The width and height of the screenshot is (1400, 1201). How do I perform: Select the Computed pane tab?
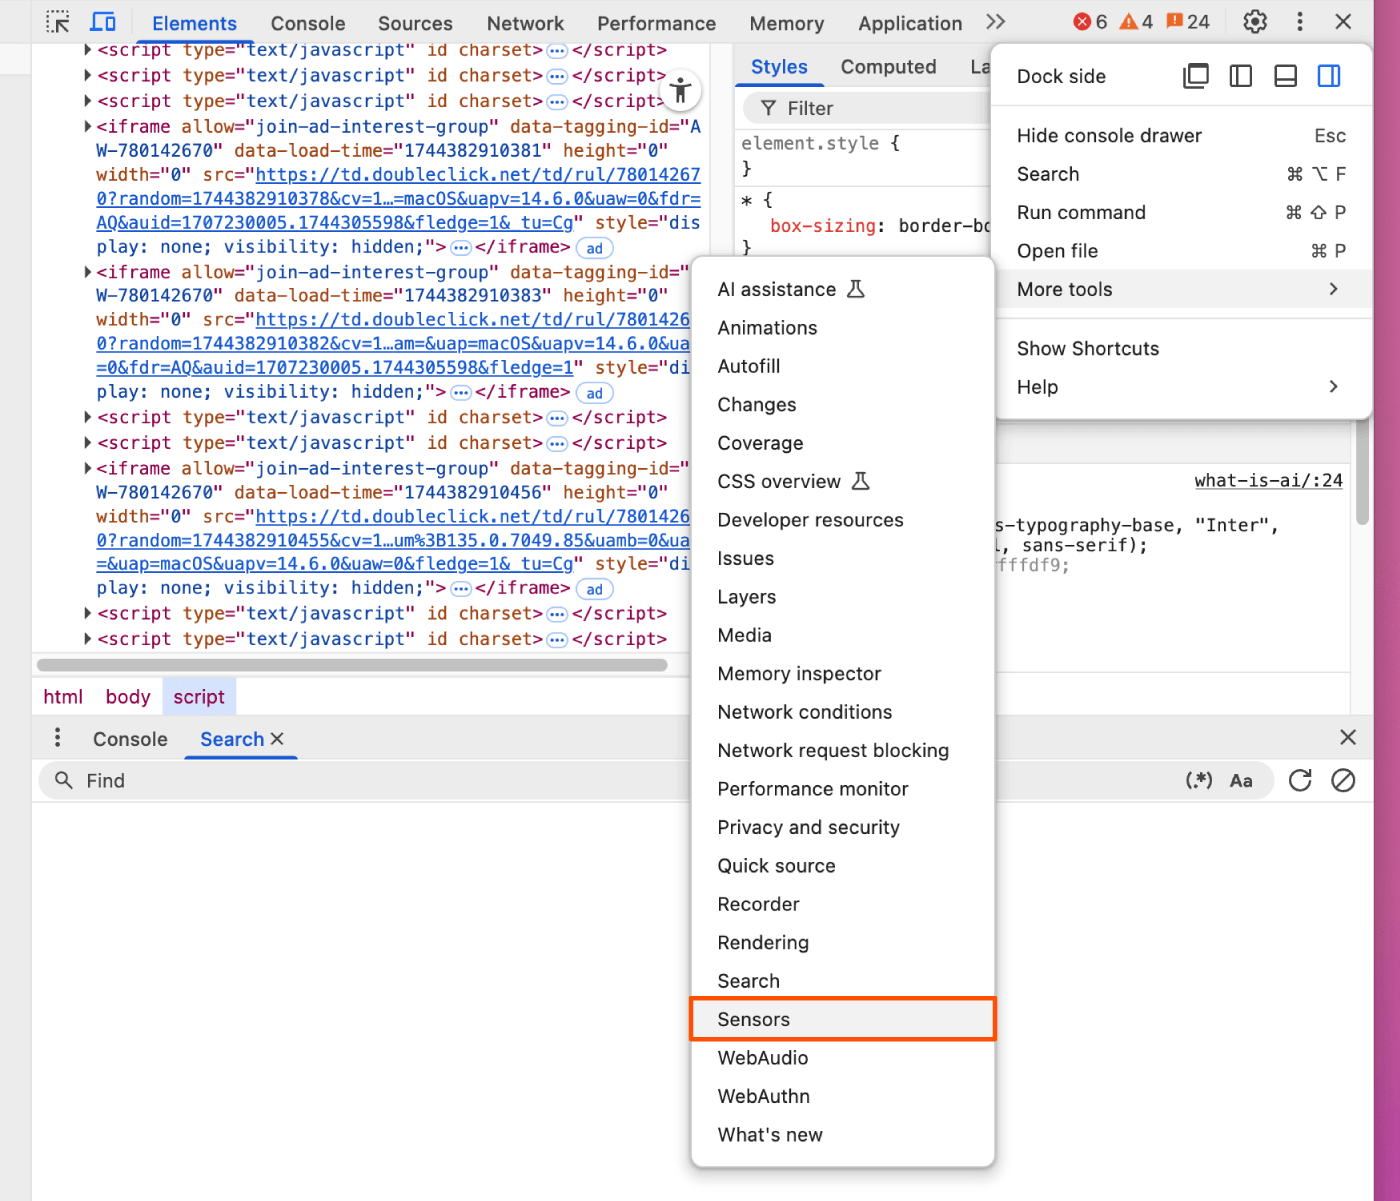pos(888,67)
